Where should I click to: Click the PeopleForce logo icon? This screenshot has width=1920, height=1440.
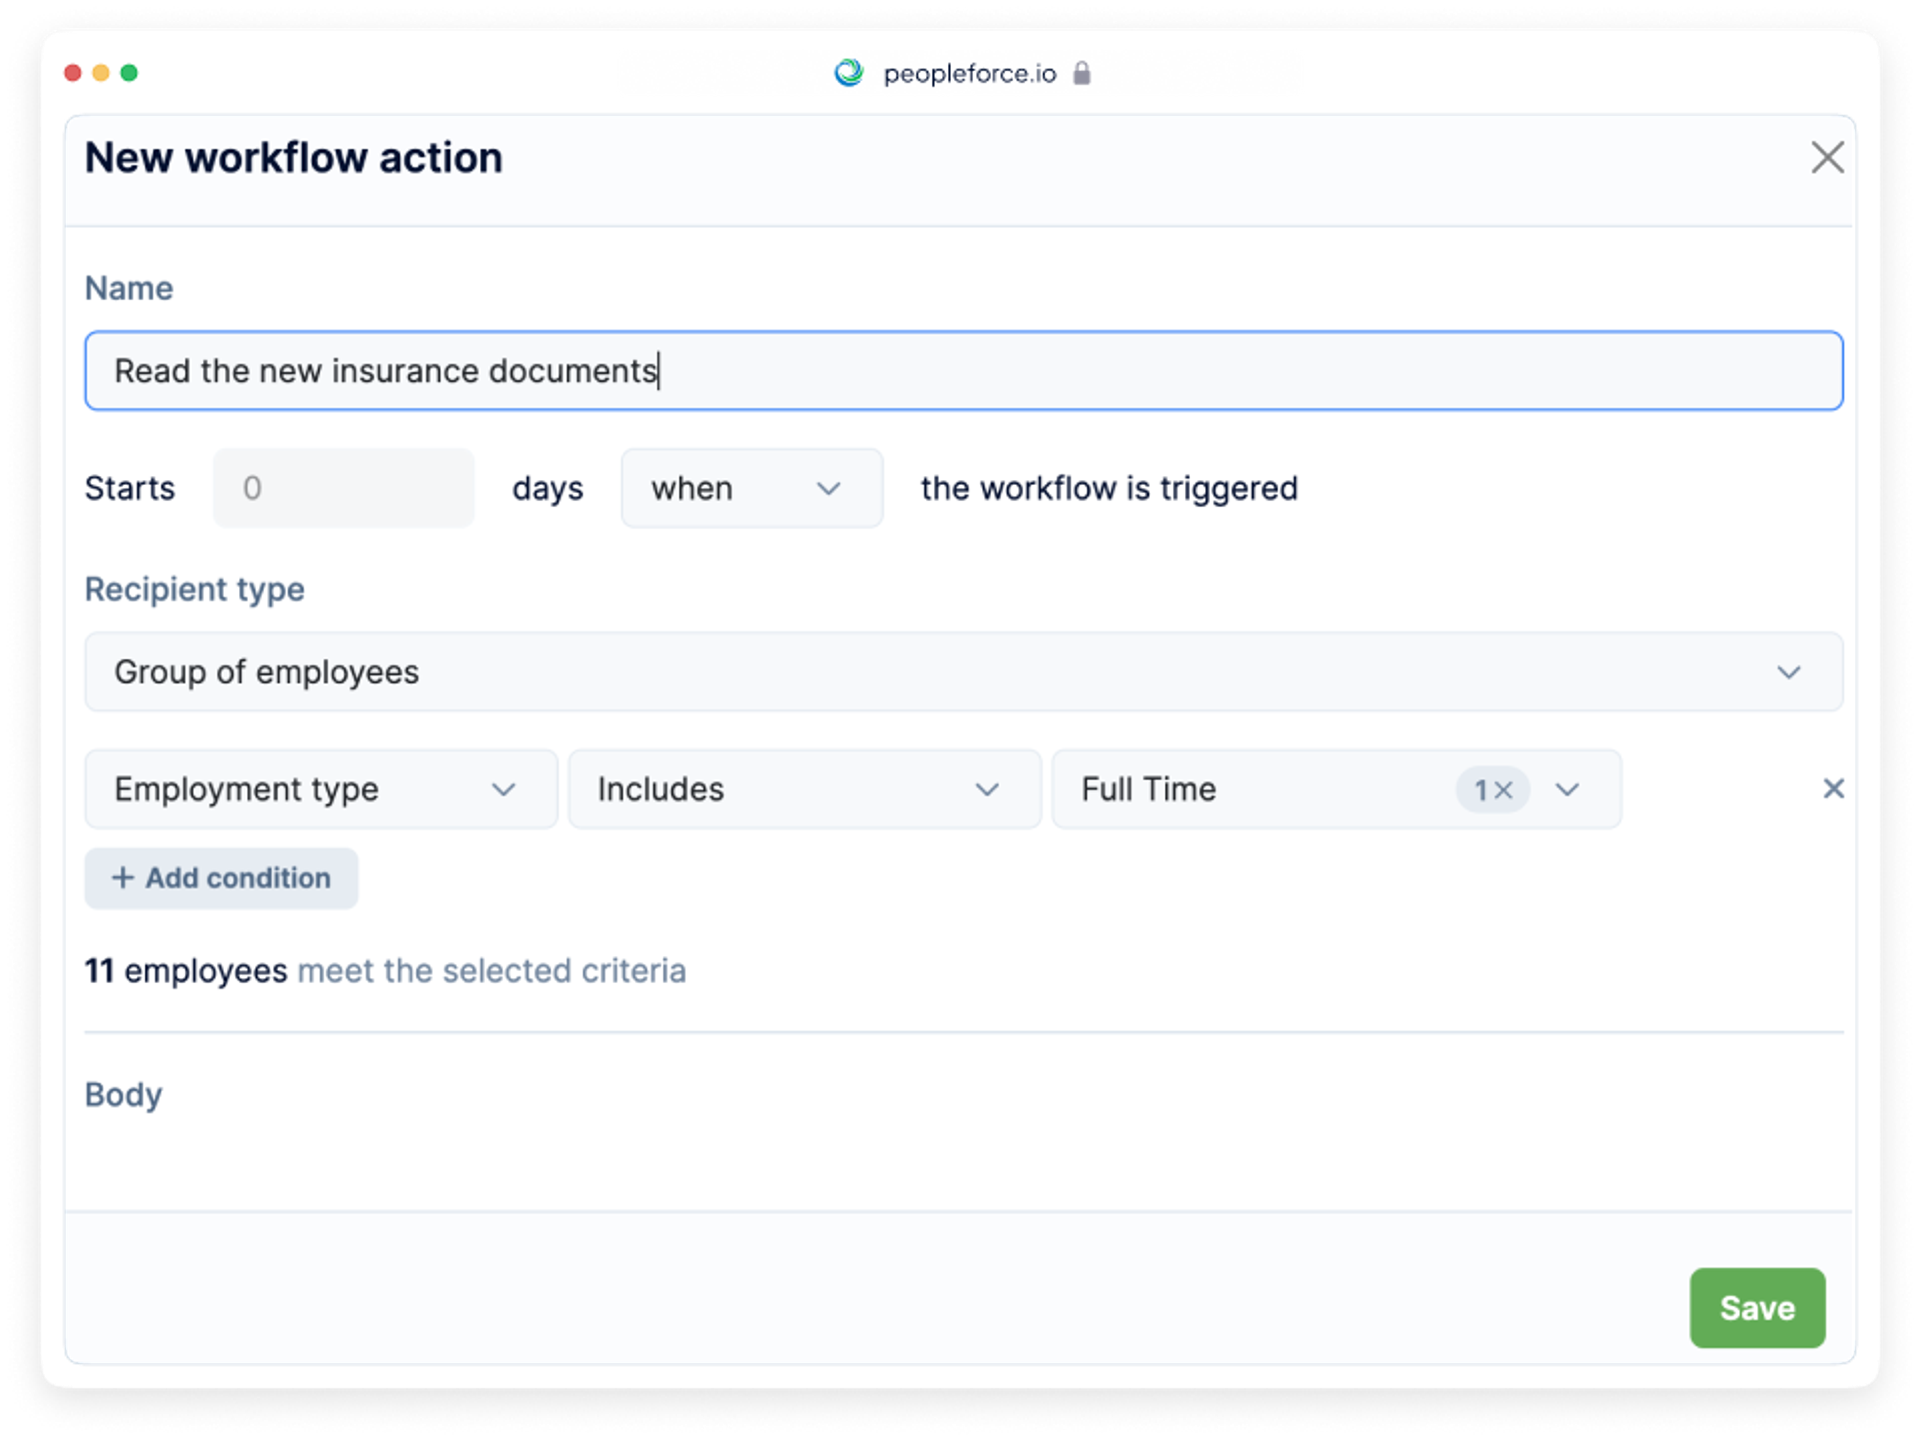[x=849, y=73]
